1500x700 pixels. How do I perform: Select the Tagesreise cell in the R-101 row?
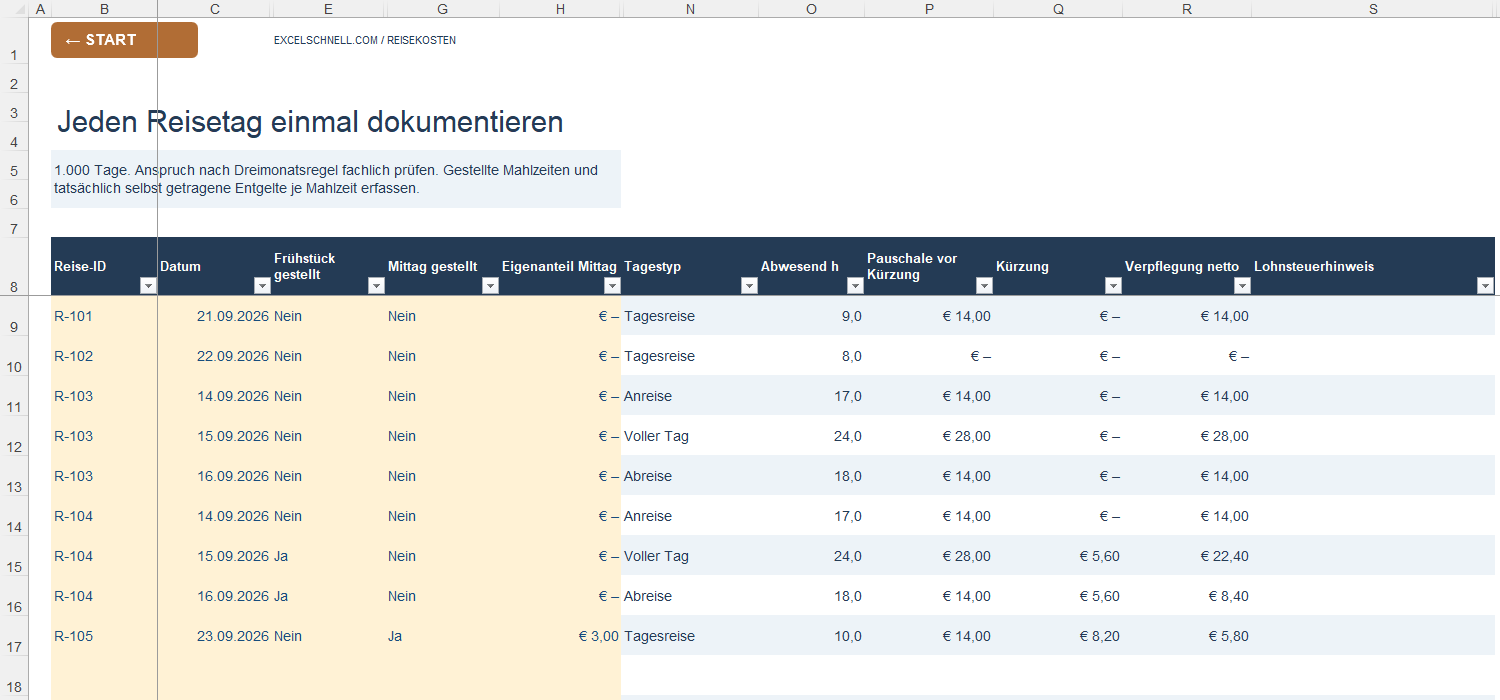[x=690, y=316]
